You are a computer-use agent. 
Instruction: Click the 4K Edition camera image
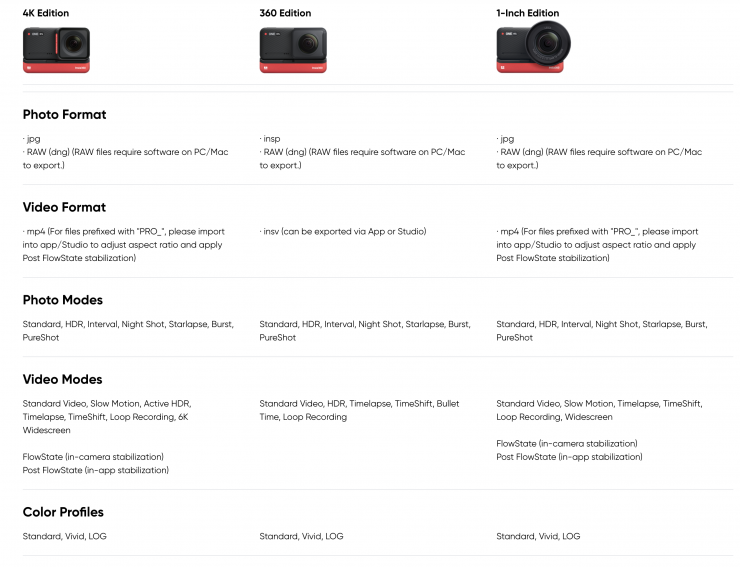click(57, 49)
